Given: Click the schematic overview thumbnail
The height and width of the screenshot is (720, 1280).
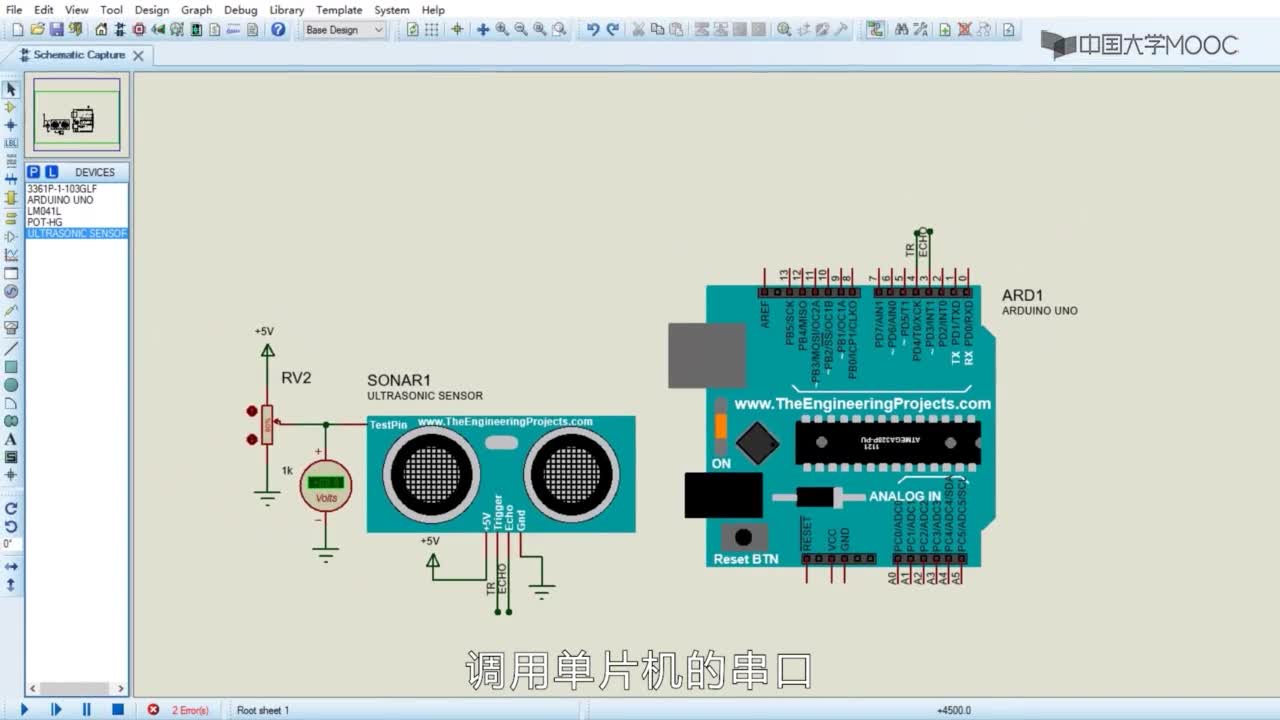Looking at the screenshot, I should pyautogui.click(x=77, y=115).
